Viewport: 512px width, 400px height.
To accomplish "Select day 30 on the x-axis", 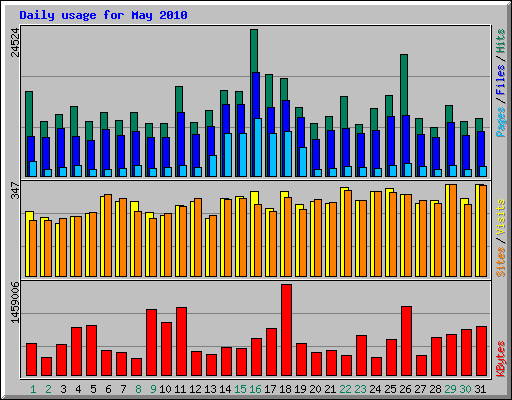I will (465, 389).
